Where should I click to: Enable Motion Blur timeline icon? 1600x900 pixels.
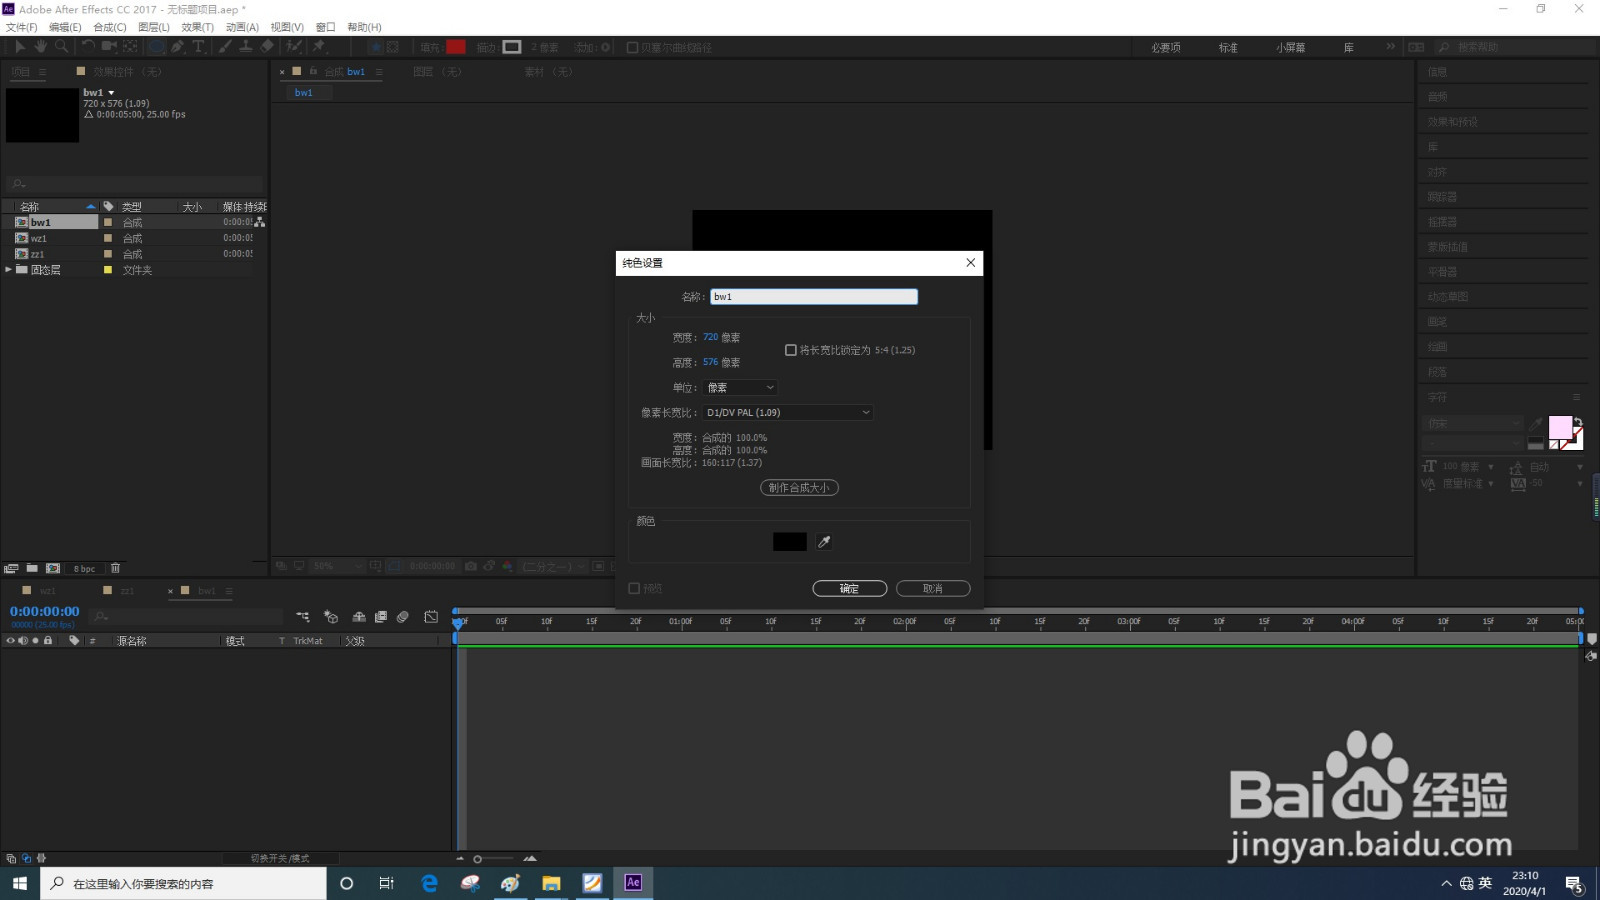coord(403,617)
